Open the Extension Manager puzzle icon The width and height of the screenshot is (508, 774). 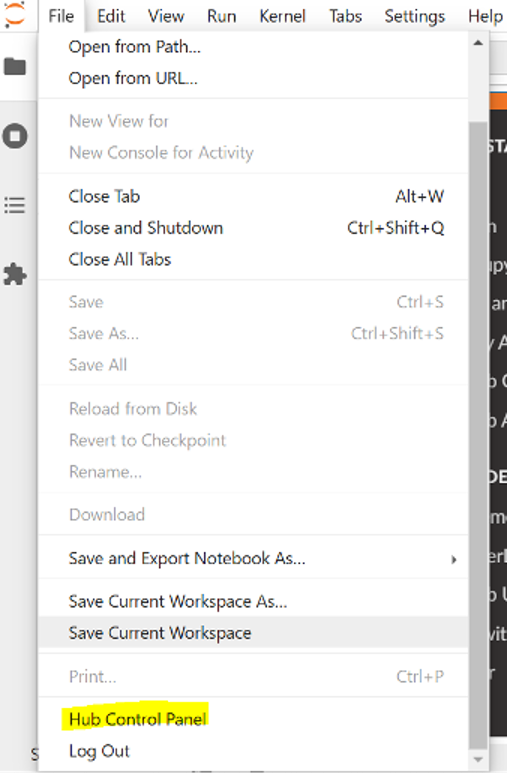pos(15,274)
